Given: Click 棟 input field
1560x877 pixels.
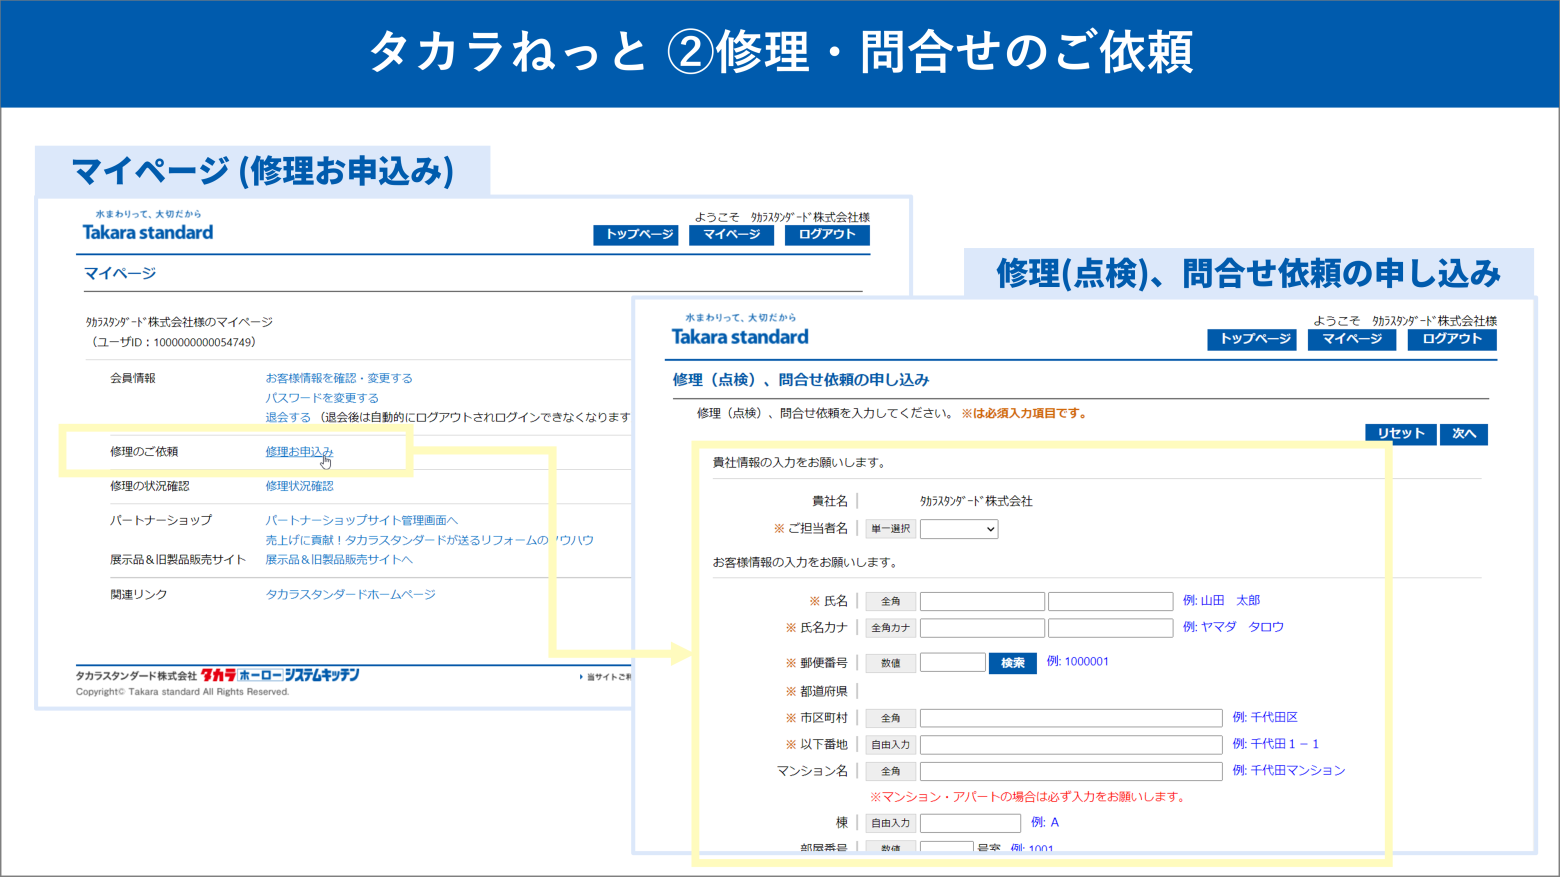Looking at the screenshot, I should [970, 823].
